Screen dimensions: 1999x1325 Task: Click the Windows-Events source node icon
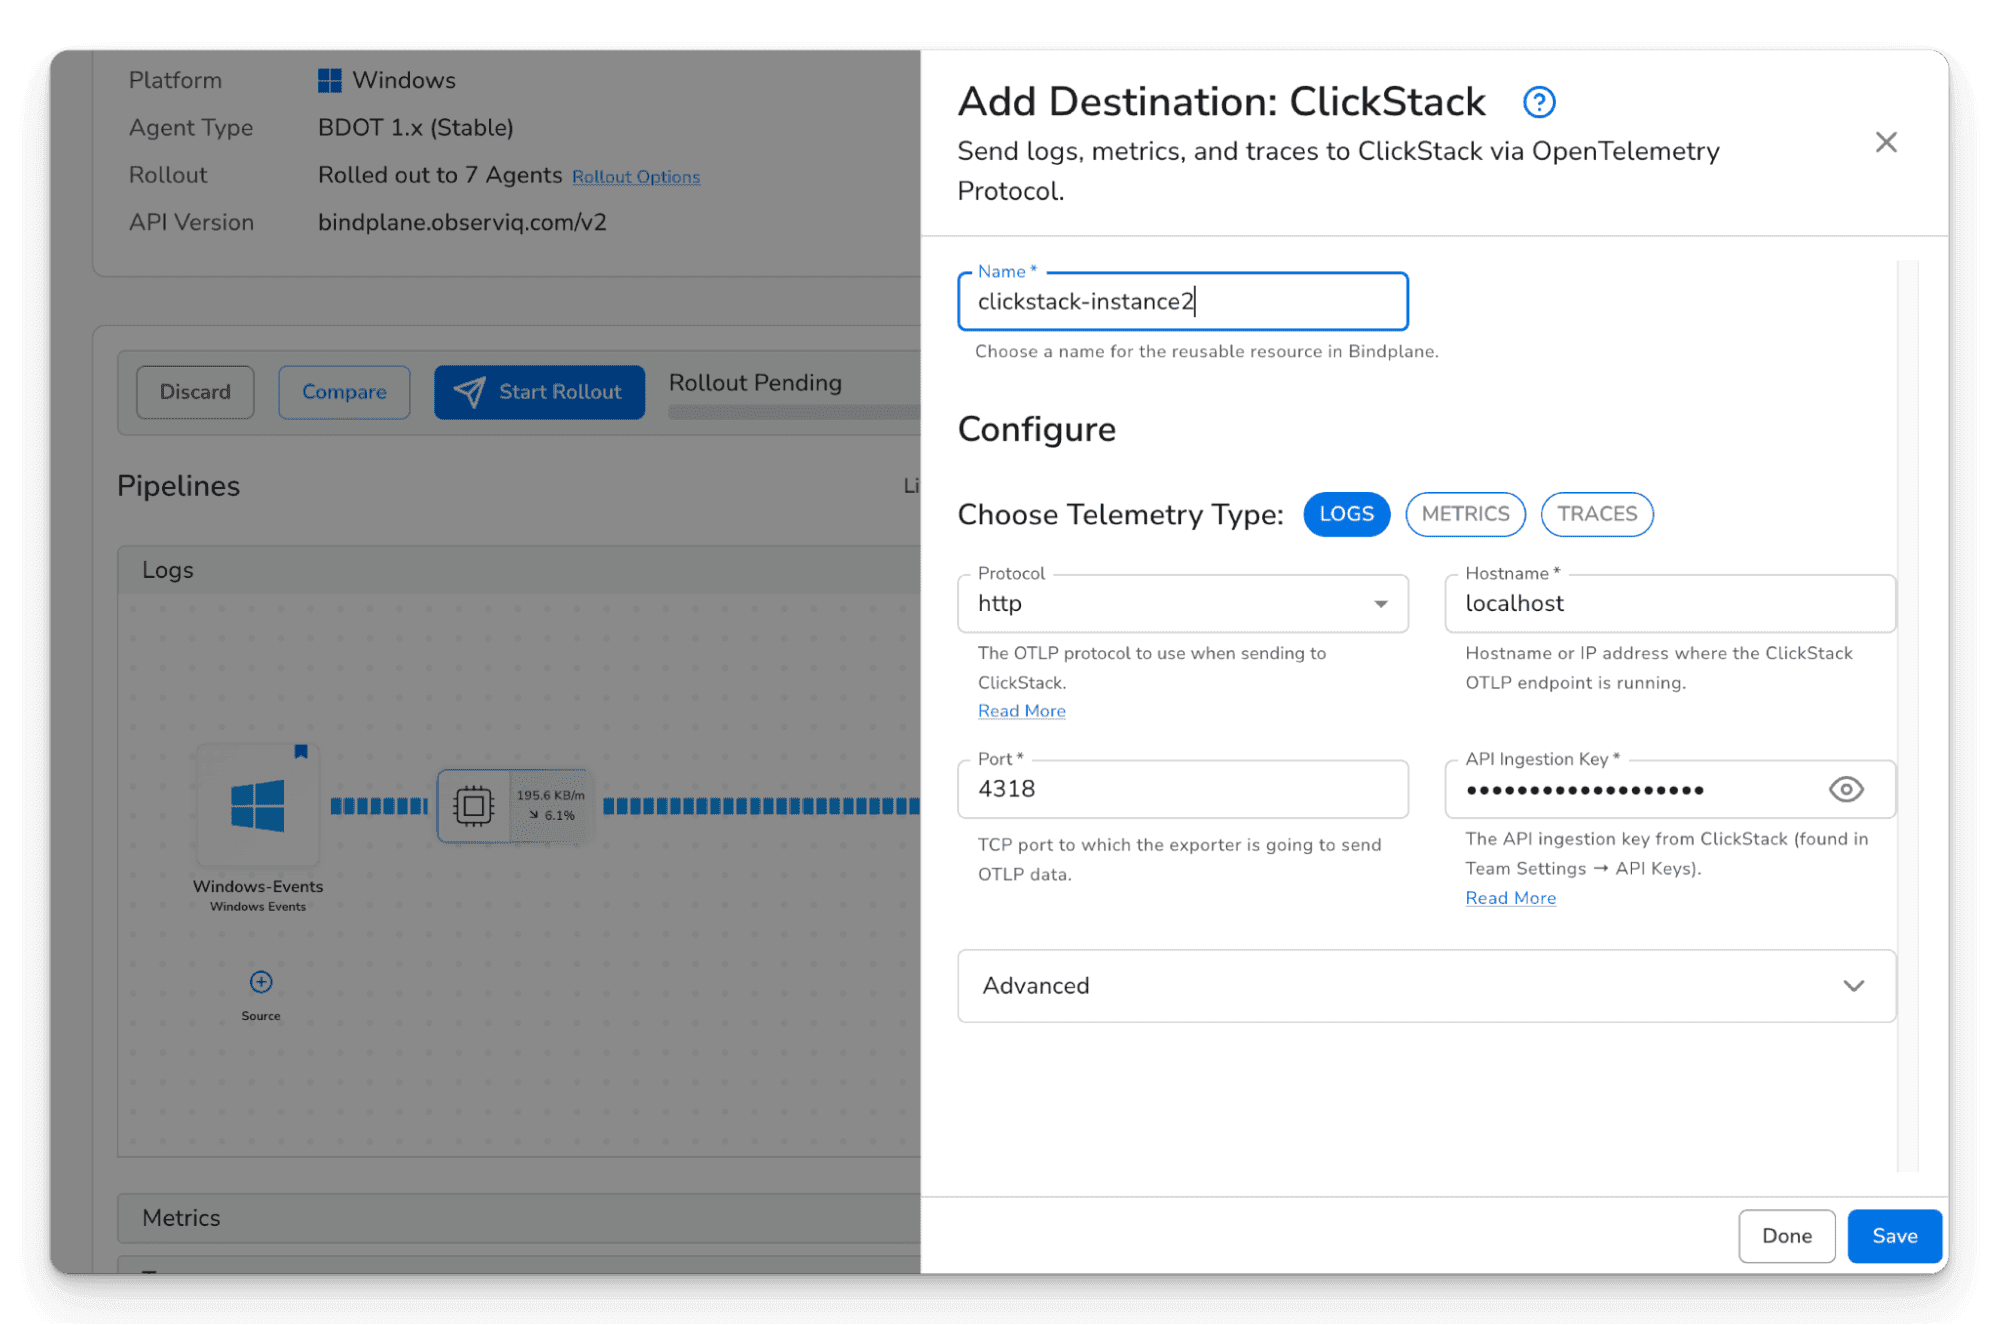[258, 806]
